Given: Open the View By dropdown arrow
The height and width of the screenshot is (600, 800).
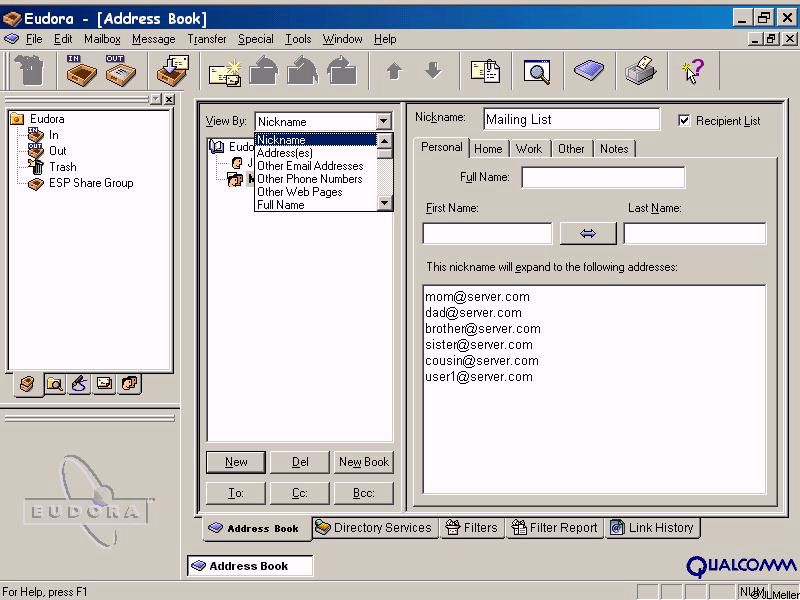Looking at the screenshot, I should [383, 121].
